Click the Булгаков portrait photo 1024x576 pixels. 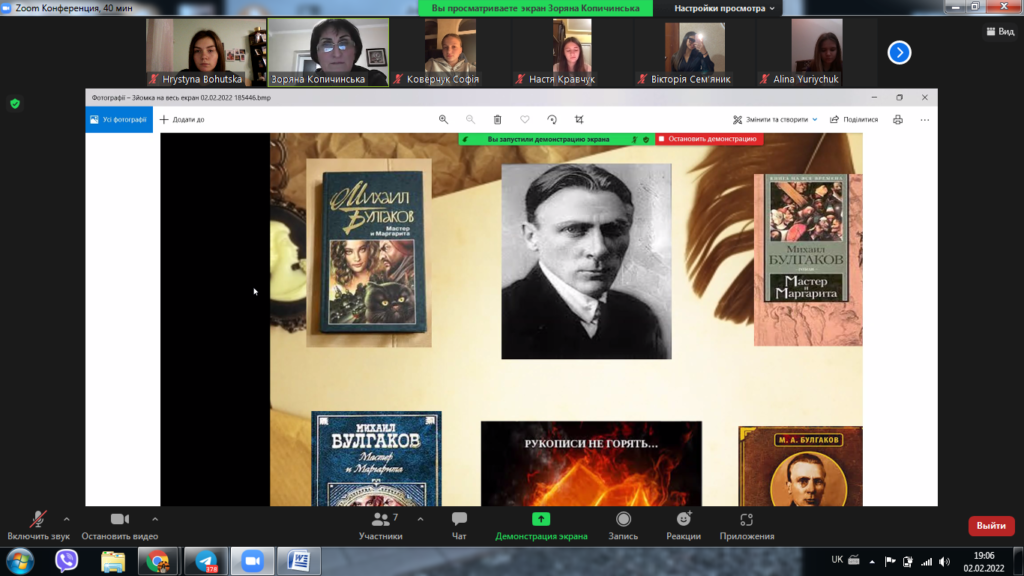(586, 261)
